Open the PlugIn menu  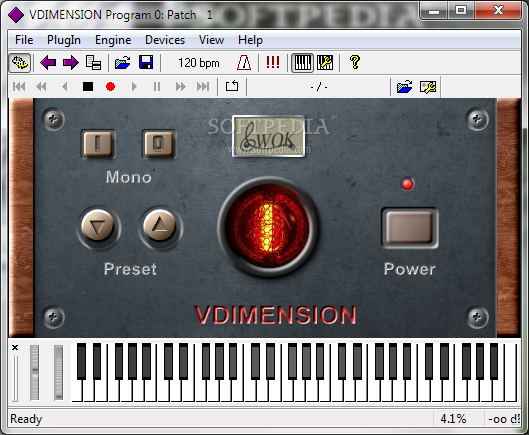click(64, 40)
